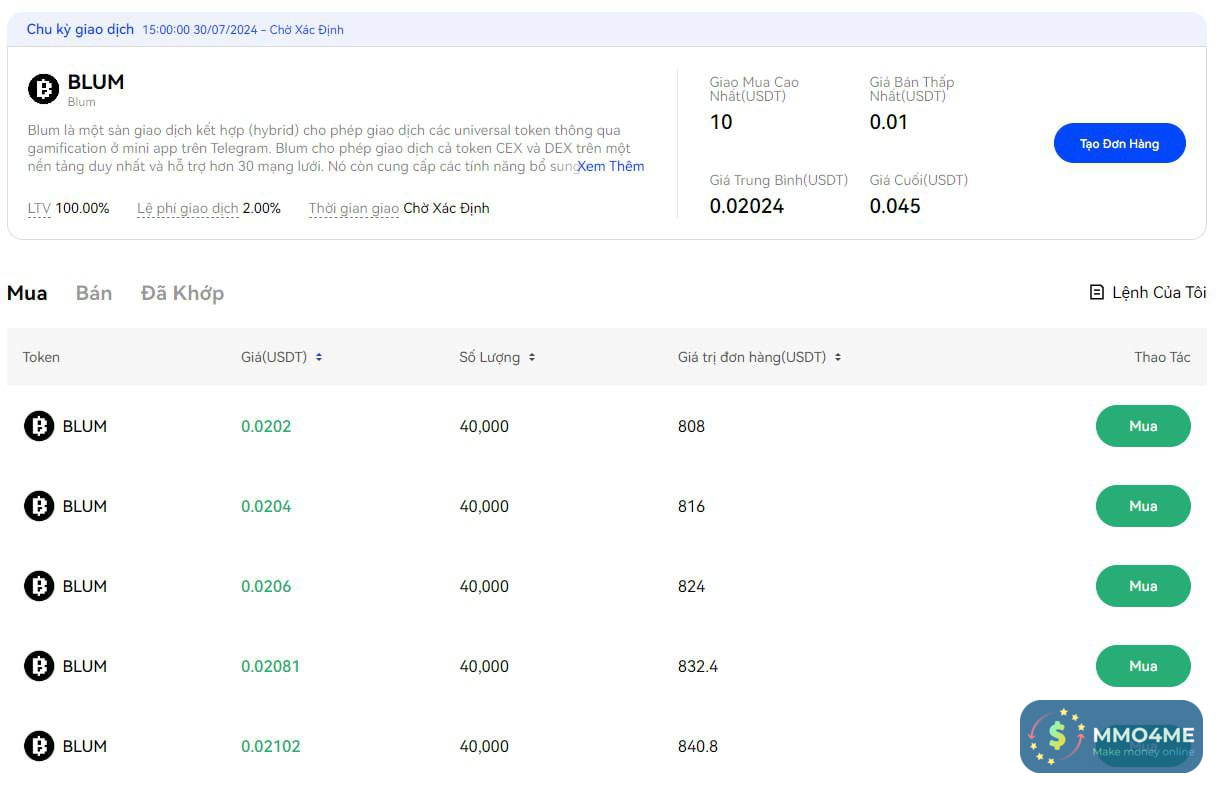The image size is (1224, 788).
Task: Click the Lệnh Của Tôi document icon
Action: [1097, 293]
